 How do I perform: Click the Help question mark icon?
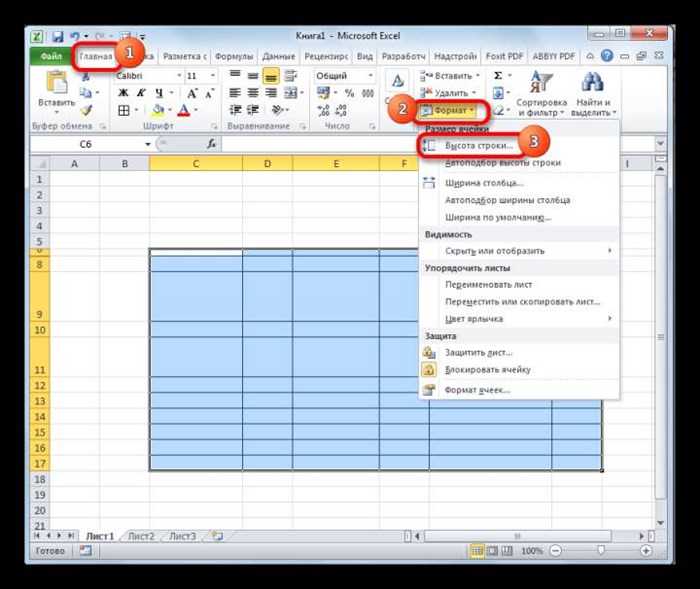[607, 56]
